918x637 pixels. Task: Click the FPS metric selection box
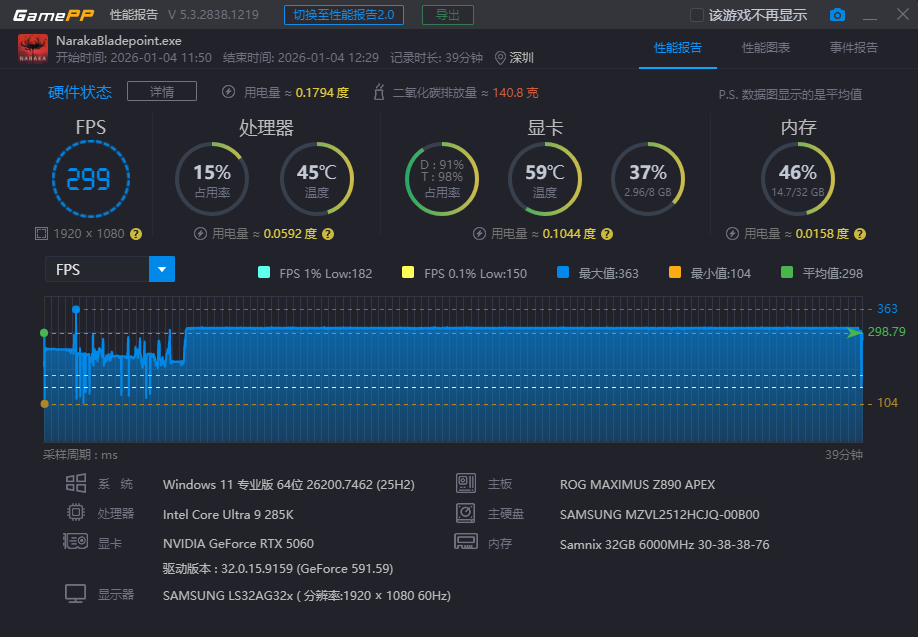click(x=97, y=269)
